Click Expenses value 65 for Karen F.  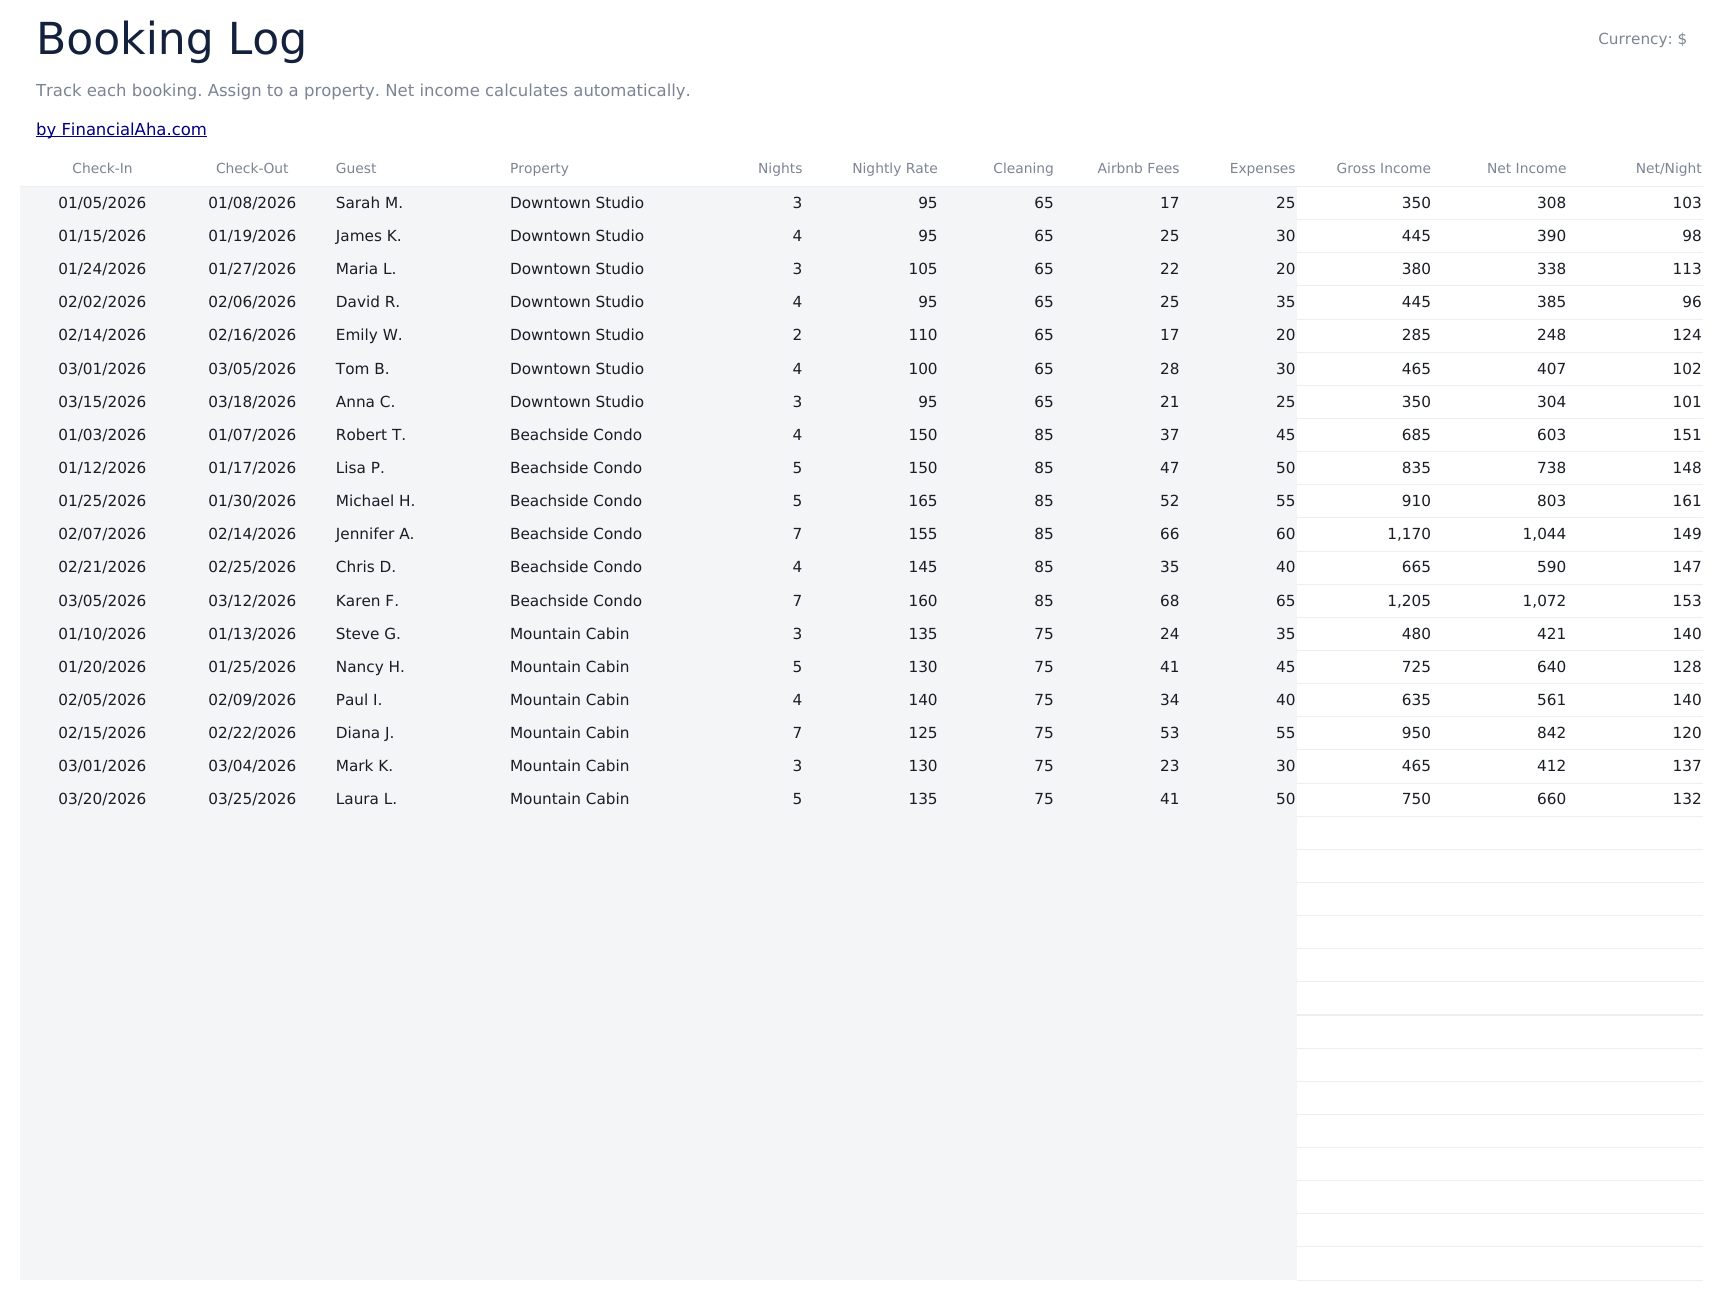pyautogui.click(x=1285, y=601)
